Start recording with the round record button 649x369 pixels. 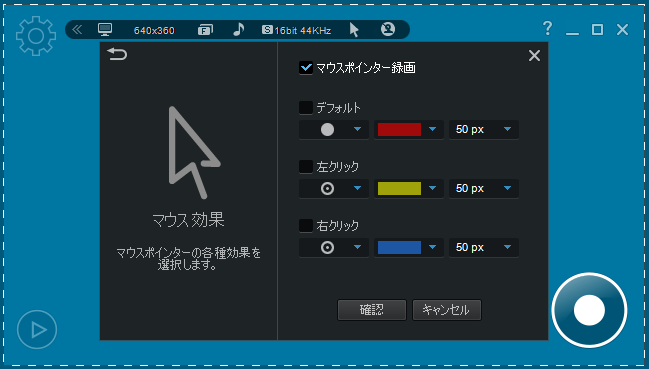pyautogui.click(x=589, y=310)
